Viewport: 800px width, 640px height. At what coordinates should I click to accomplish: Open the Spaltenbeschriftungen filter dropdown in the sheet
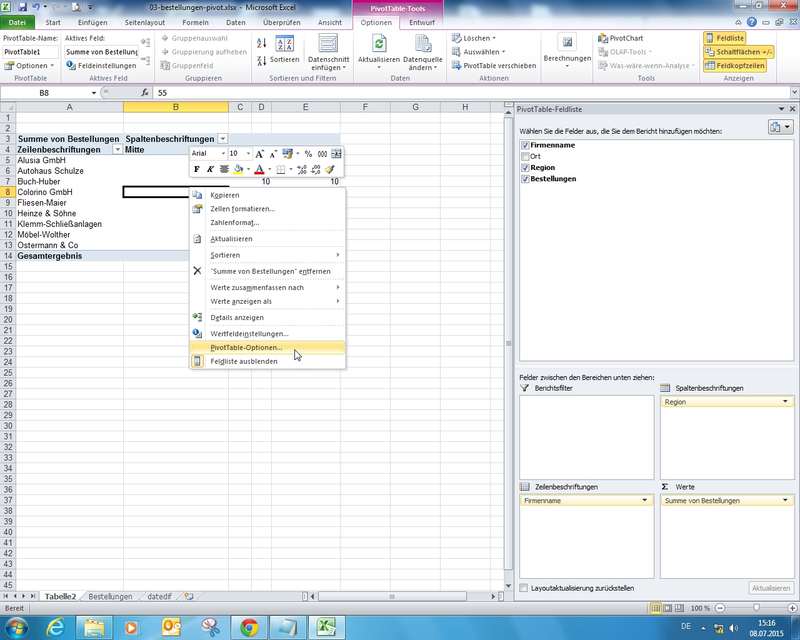pyautogui.click(x=222, y=138)
